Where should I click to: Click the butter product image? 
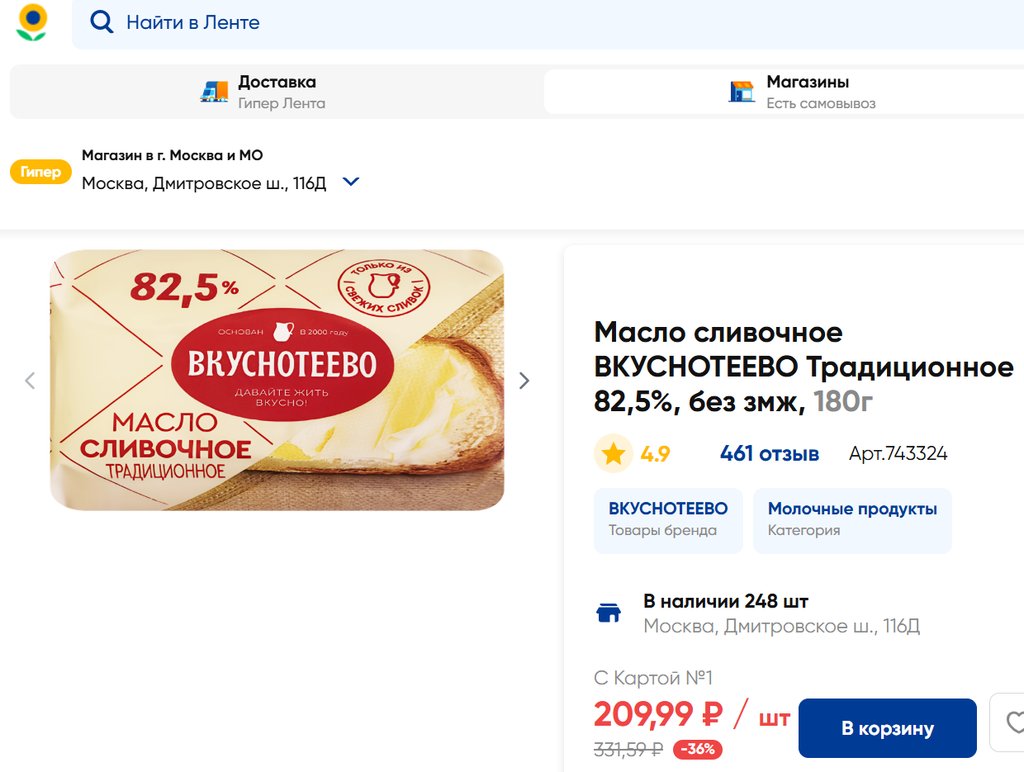[x=277, y=380]
